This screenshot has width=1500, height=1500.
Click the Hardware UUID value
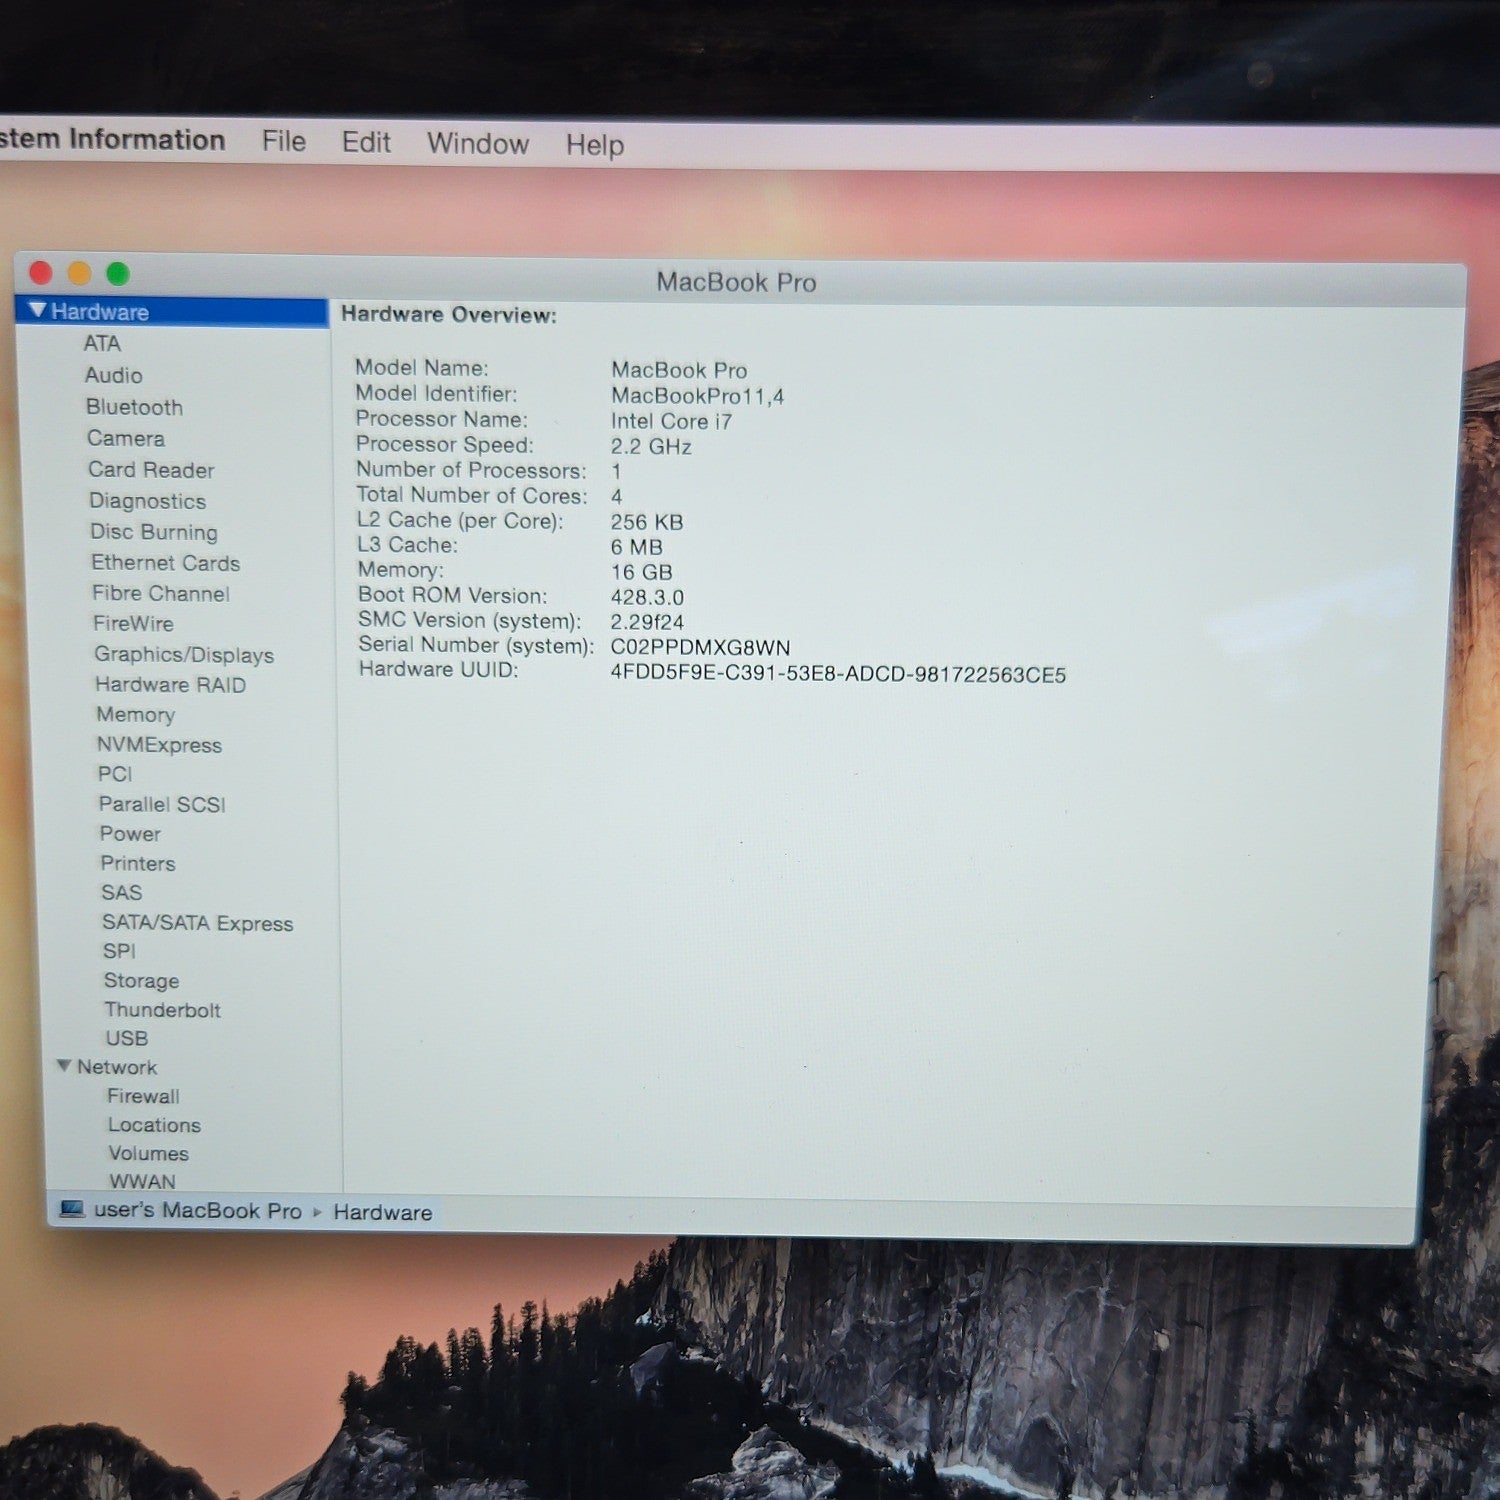(838, 674)
